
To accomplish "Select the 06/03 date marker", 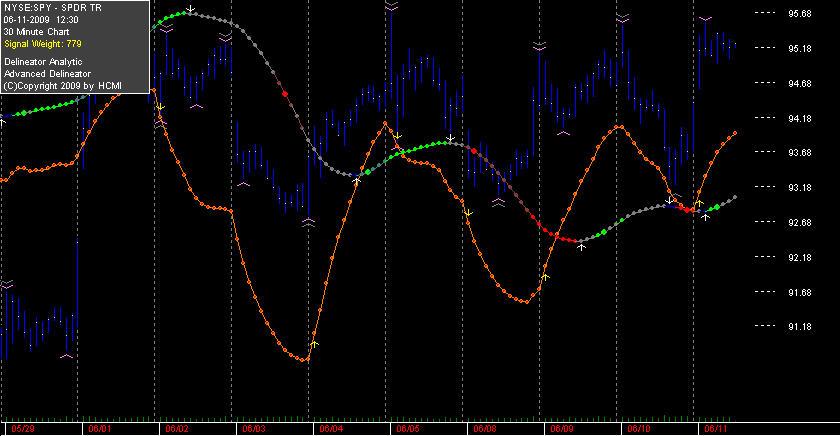I will (254, 429).
